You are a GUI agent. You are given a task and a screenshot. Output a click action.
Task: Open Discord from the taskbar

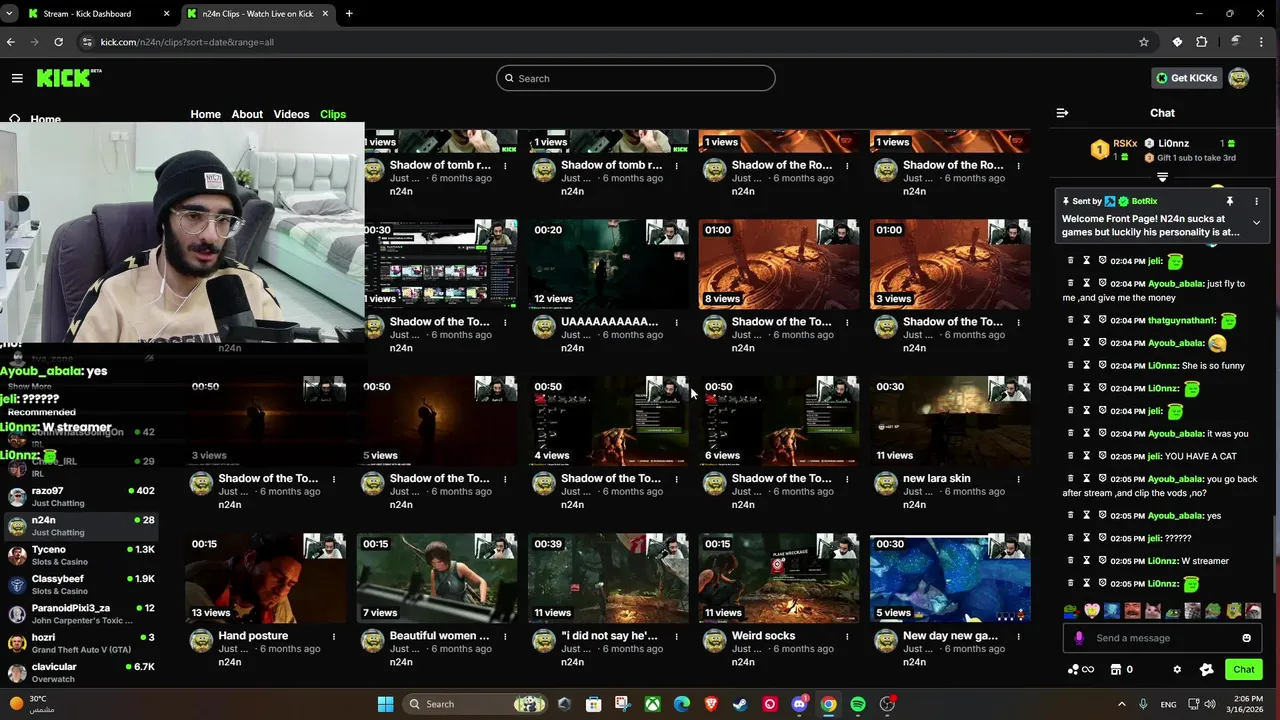click(799, 704)
